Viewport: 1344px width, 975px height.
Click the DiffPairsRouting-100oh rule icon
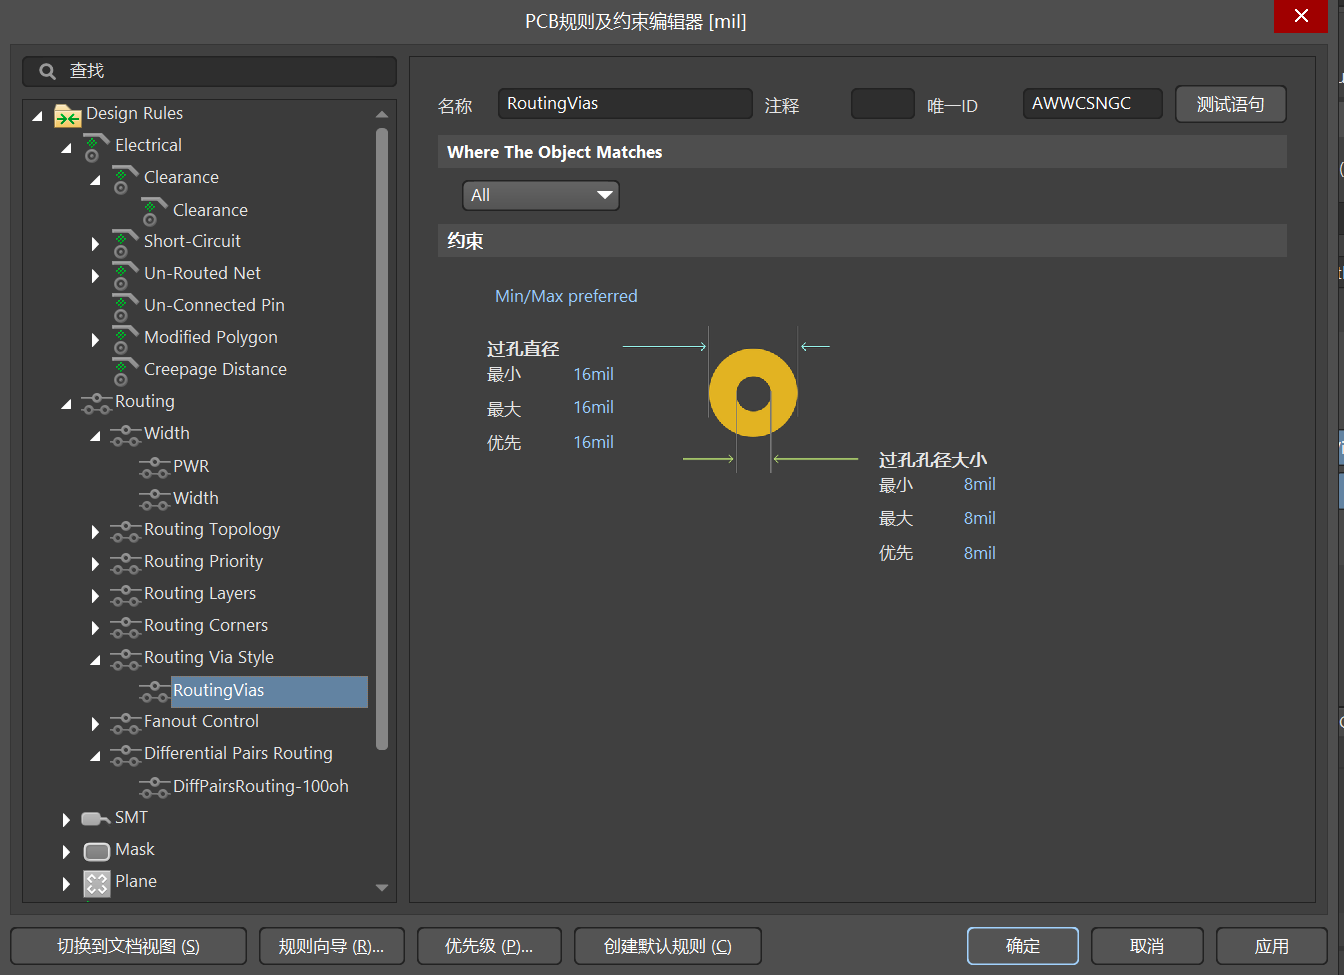(154, 787)
